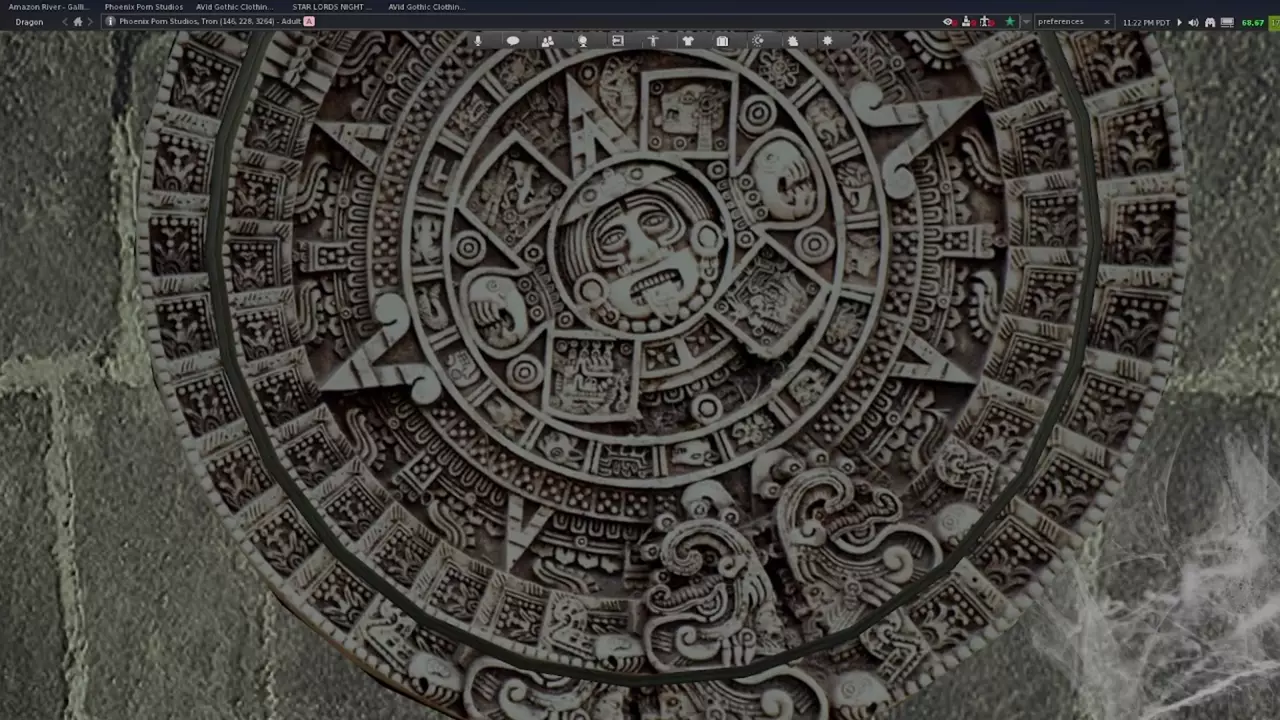Image resolution: width=1280 pixels, height=720 pixels.
Task: Expand the dropdown arrow beside the search box
Action: (x=1026, y=22)
